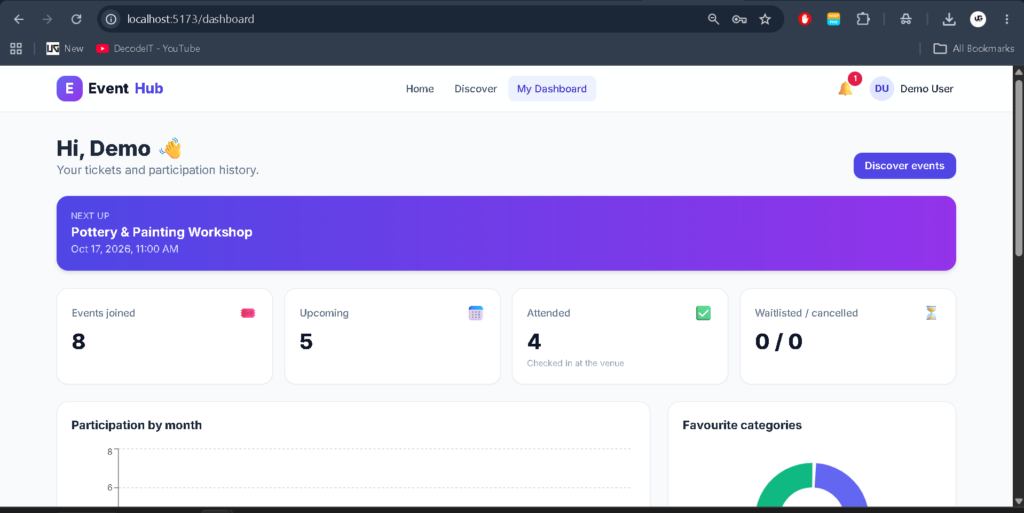Click the DU user avatar
The width and height of the screenshot is (1024, 513).
(882, 89)
